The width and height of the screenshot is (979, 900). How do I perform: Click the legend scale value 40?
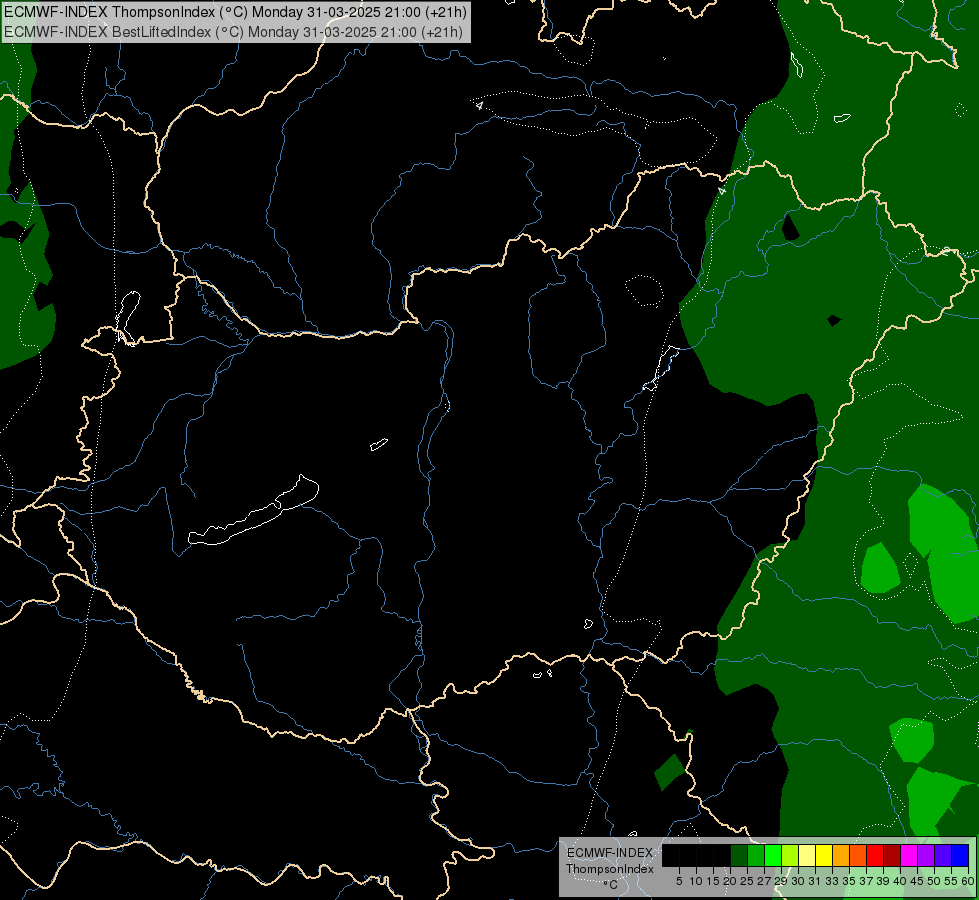pos(900,881)
